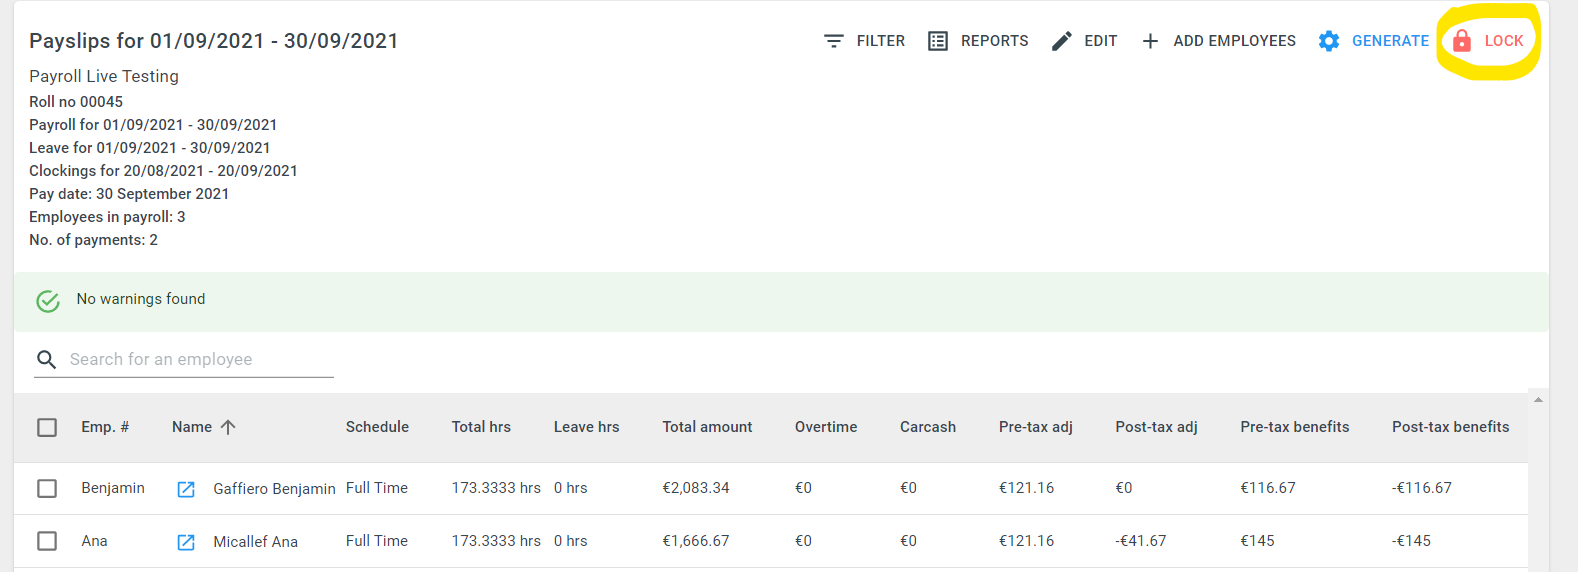Click the red Lock padlock icon
The image size is (1578, 572).
click(x=1461, y=41)
